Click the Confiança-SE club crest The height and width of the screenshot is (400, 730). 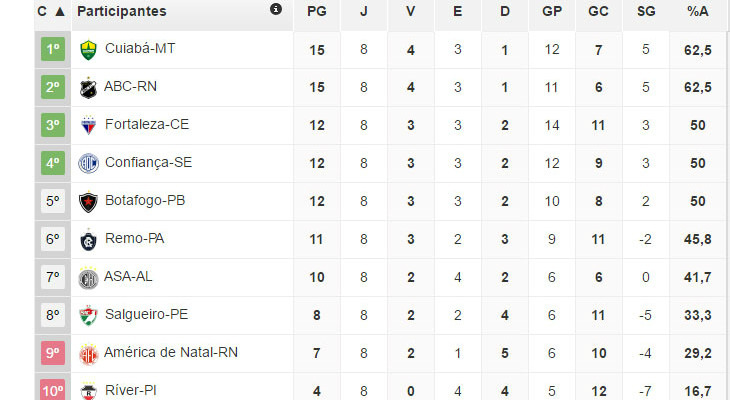click(x=88, y=163)
